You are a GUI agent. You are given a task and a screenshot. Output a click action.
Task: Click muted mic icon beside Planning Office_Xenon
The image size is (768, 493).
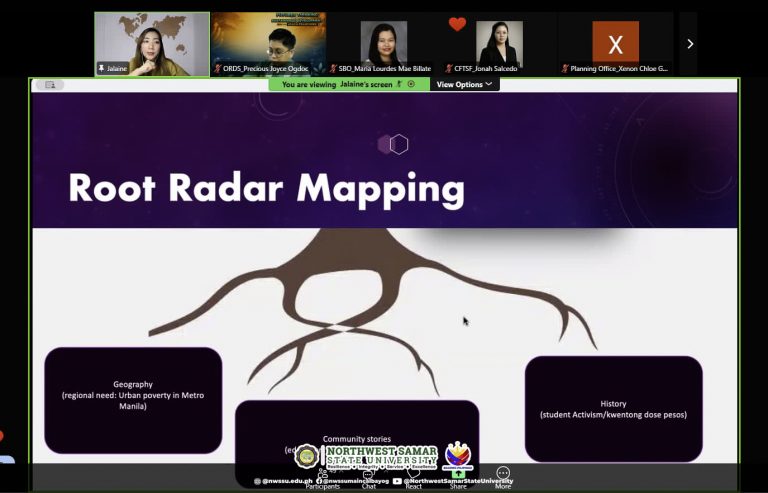[x=565, y=69]
